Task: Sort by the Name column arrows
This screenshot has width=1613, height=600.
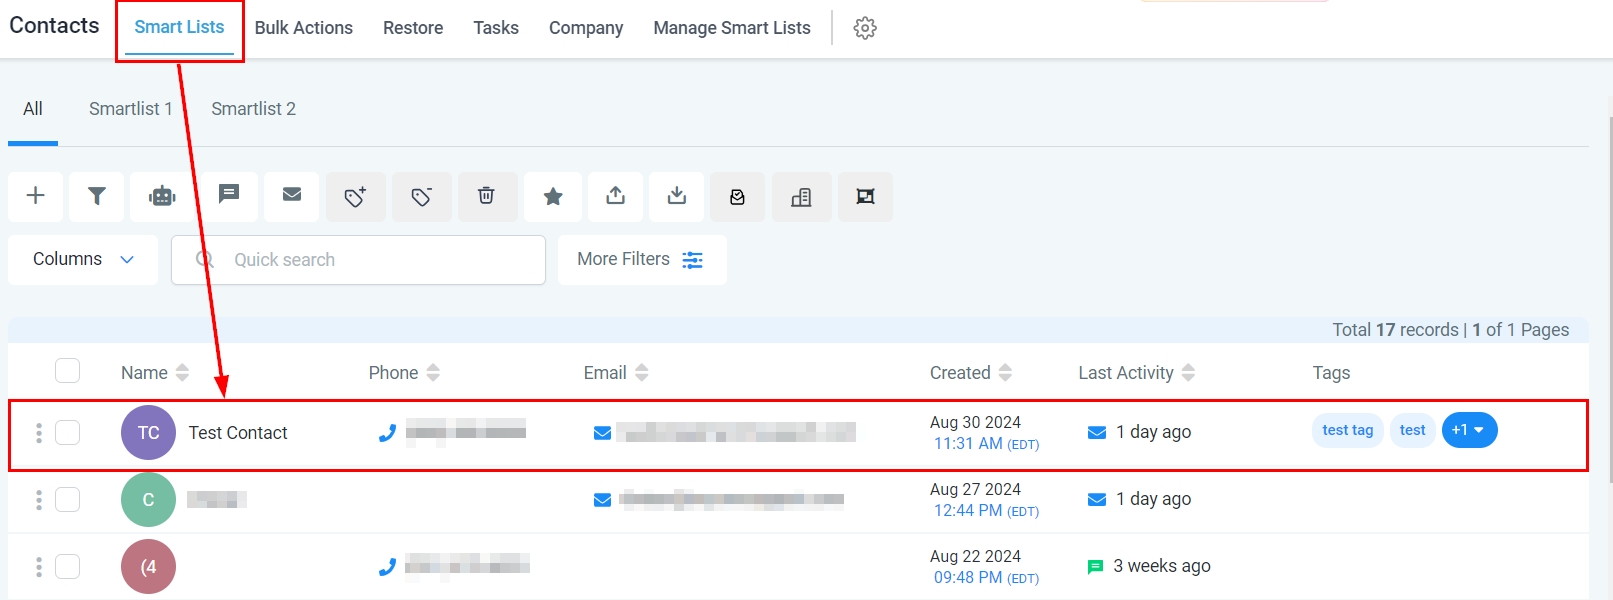Action: (x=182, y=373)
